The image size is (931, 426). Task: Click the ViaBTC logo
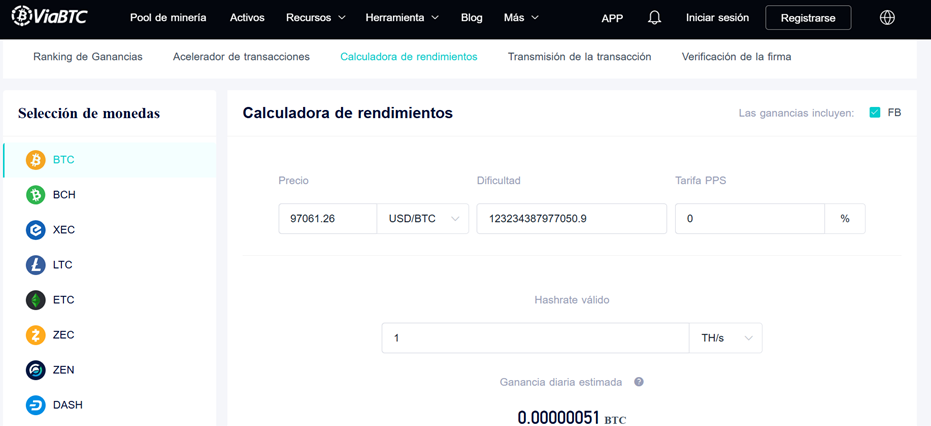[50, 16]
